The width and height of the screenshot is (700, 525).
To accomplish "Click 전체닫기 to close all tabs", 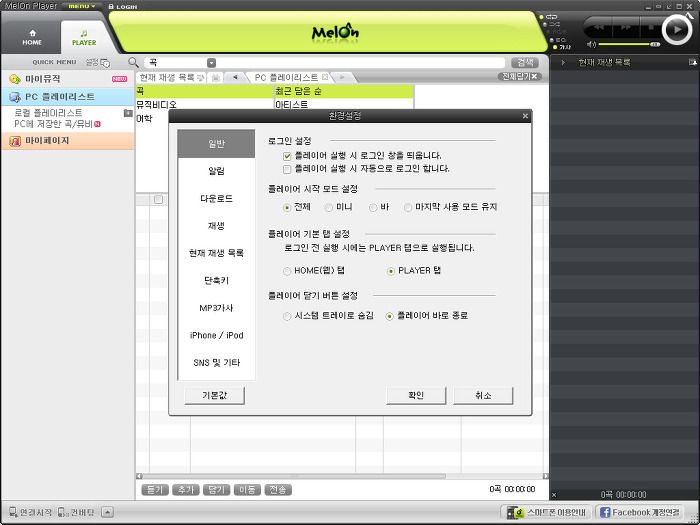I will (520, 76).
